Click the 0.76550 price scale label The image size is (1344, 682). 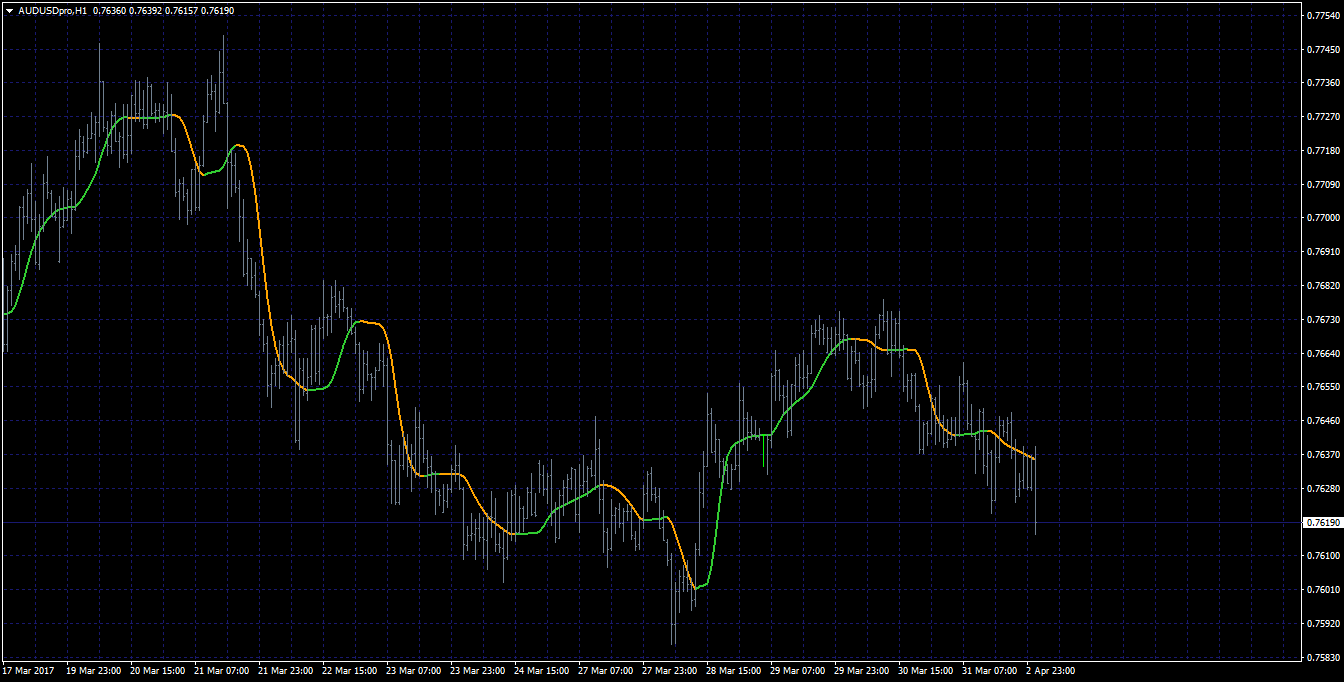pos(1323,387)
